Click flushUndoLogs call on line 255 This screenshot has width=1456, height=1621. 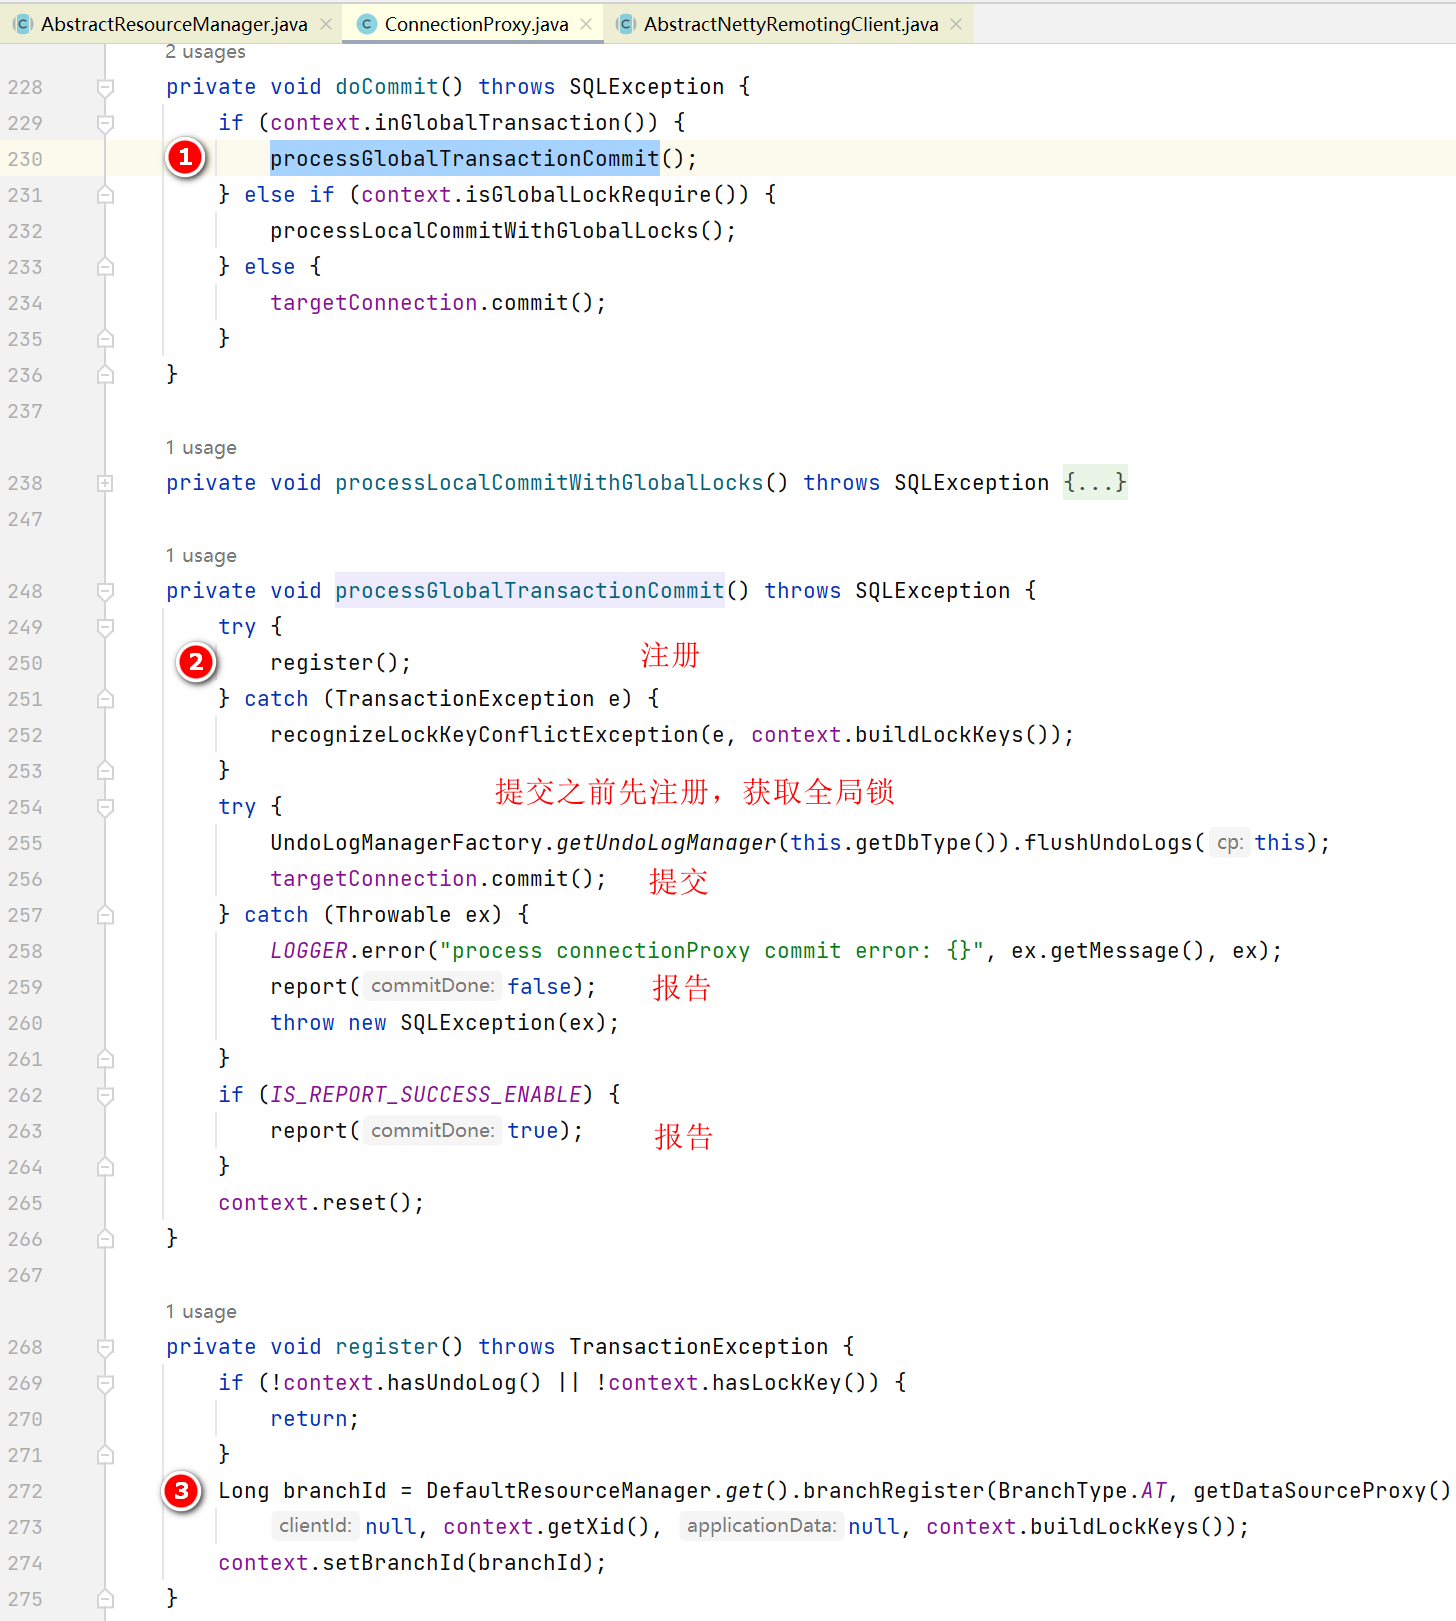click(1108, 843)
